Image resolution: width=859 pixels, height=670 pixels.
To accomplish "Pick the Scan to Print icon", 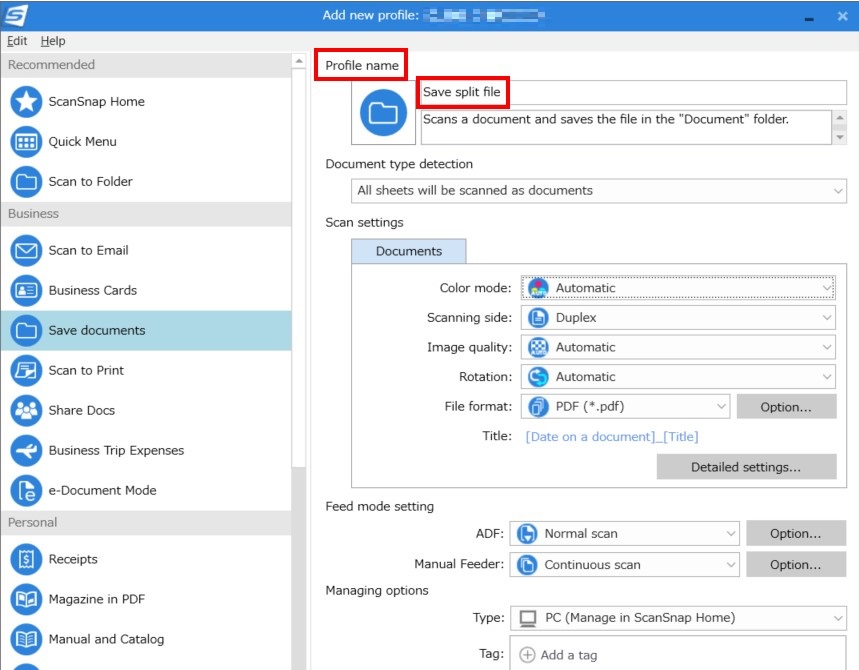I will (26, 370).
